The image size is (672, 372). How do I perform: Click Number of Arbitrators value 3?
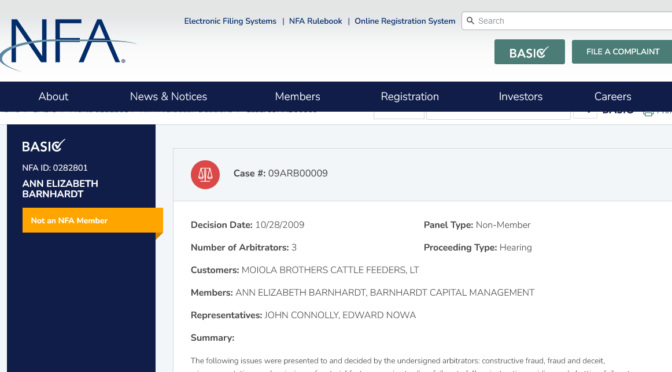(294, 247)
